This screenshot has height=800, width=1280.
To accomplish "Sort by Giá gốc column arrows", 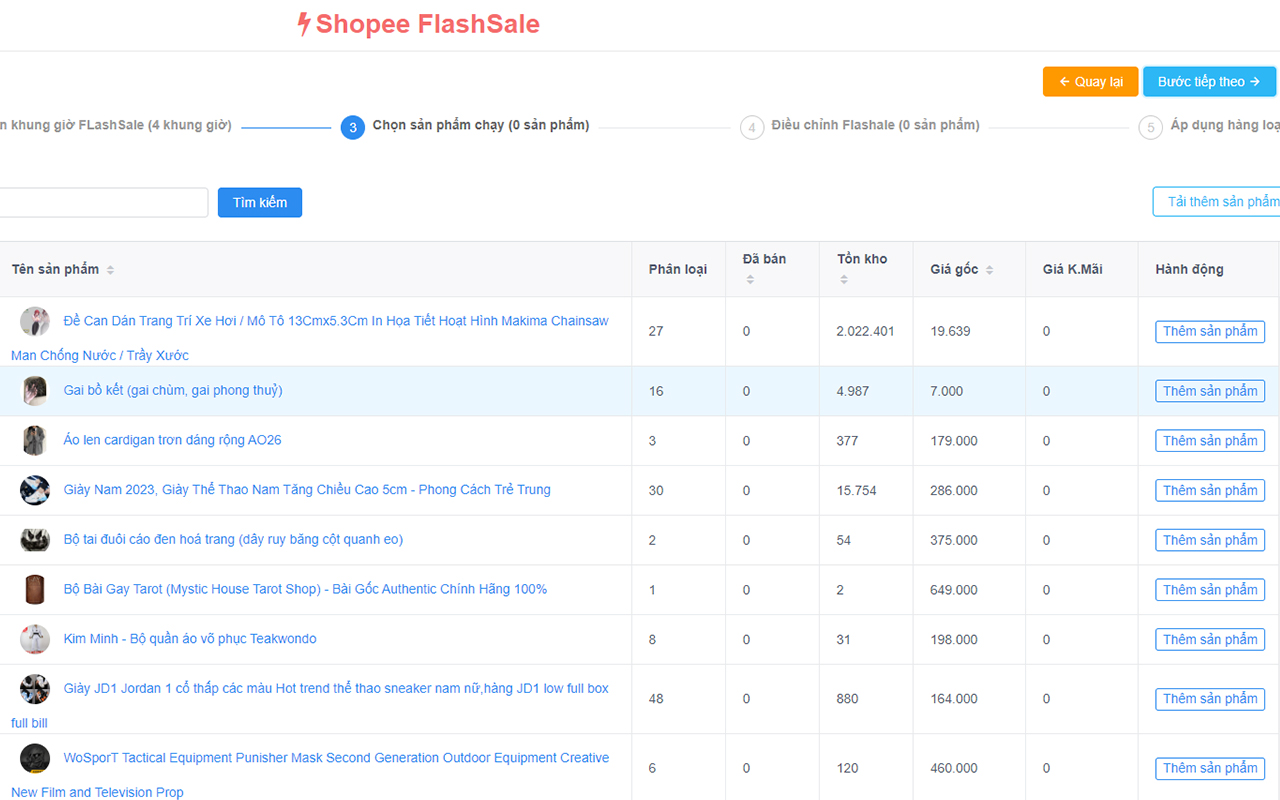I will click(989, 270).
